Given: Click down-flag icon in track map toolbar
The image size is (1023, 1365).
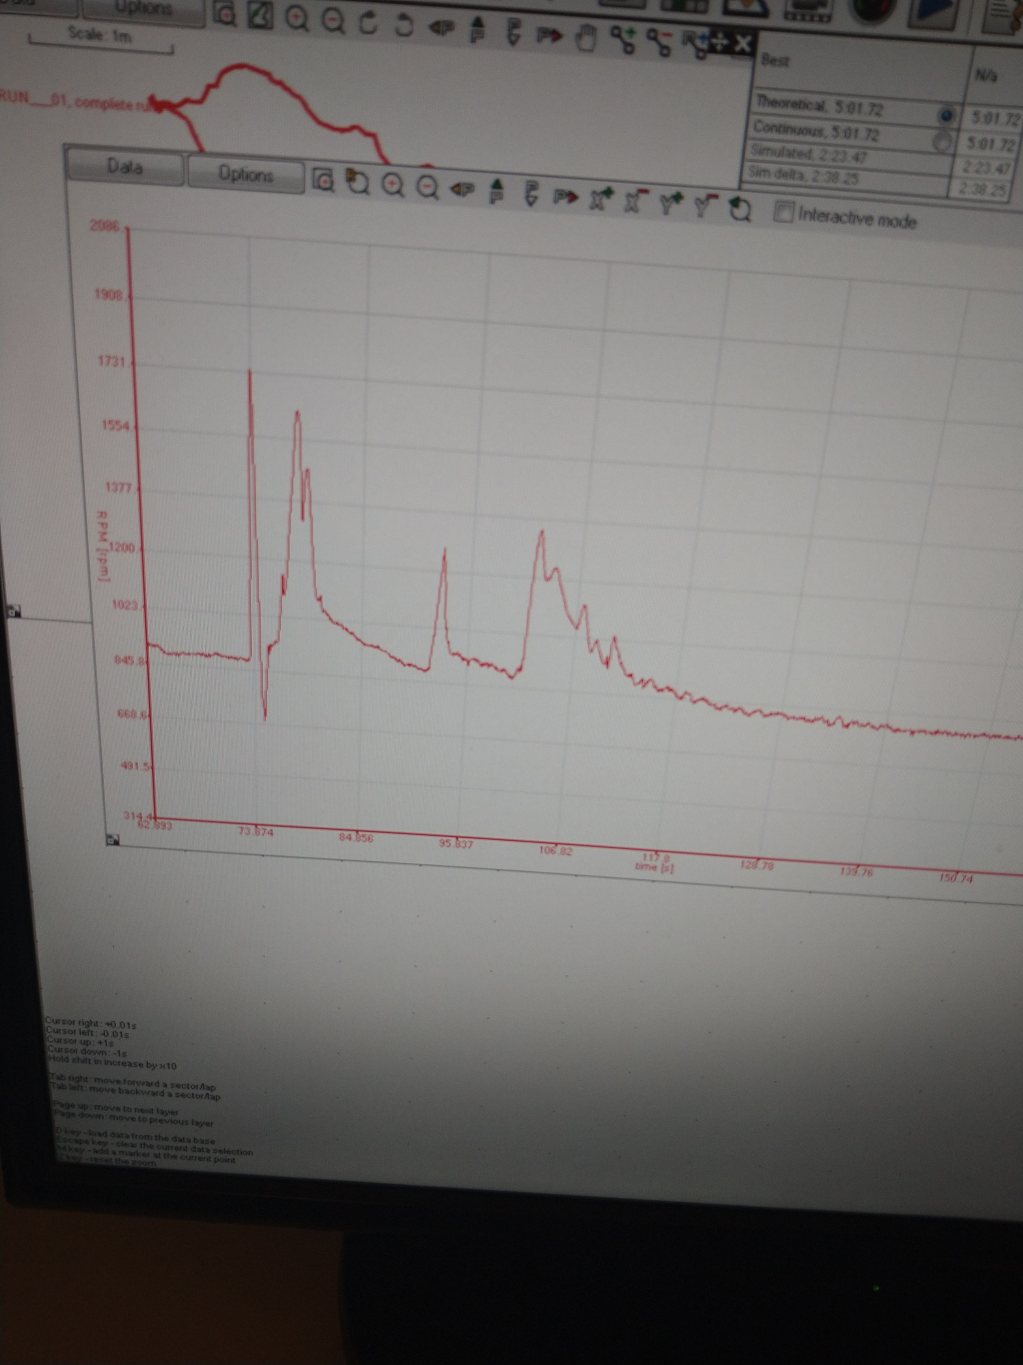Looking at the screenshot, I should tap(513, 32).
